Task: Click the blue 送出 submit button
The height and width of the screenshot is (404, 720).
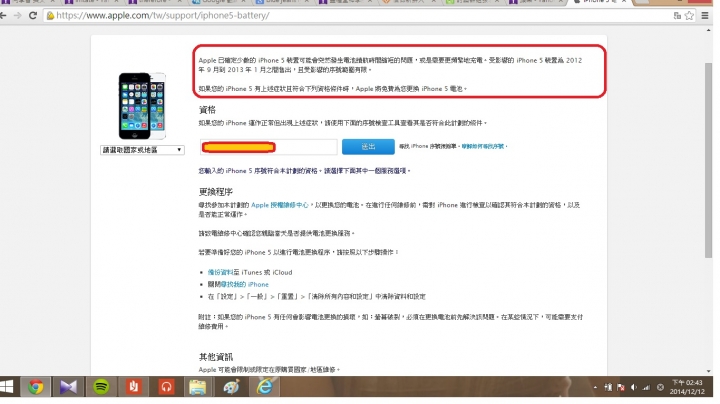Action: click(368, 146)
